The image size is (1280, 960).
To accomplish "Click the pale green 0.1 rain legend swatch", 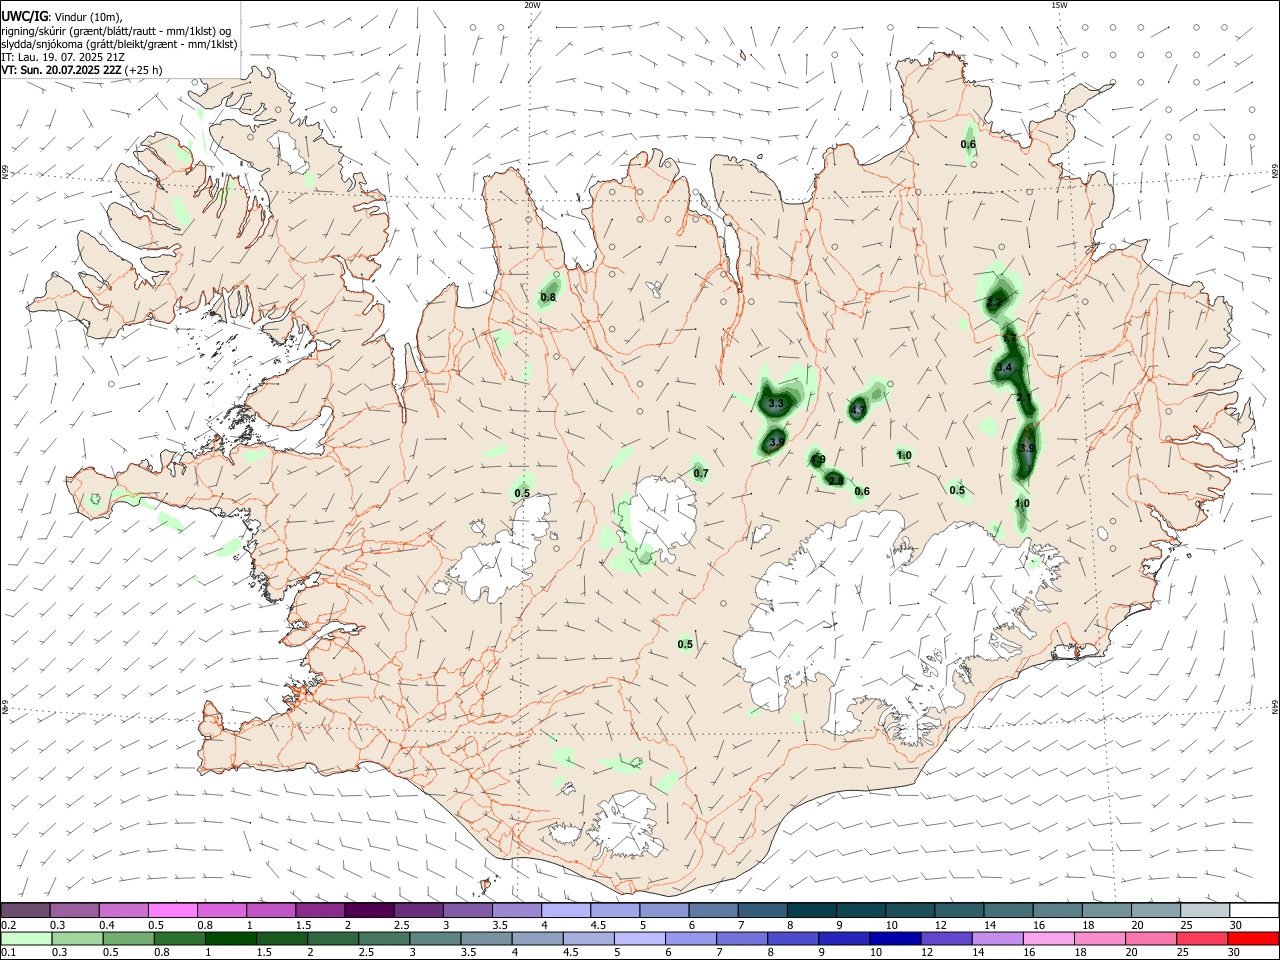I will point(26,938).
